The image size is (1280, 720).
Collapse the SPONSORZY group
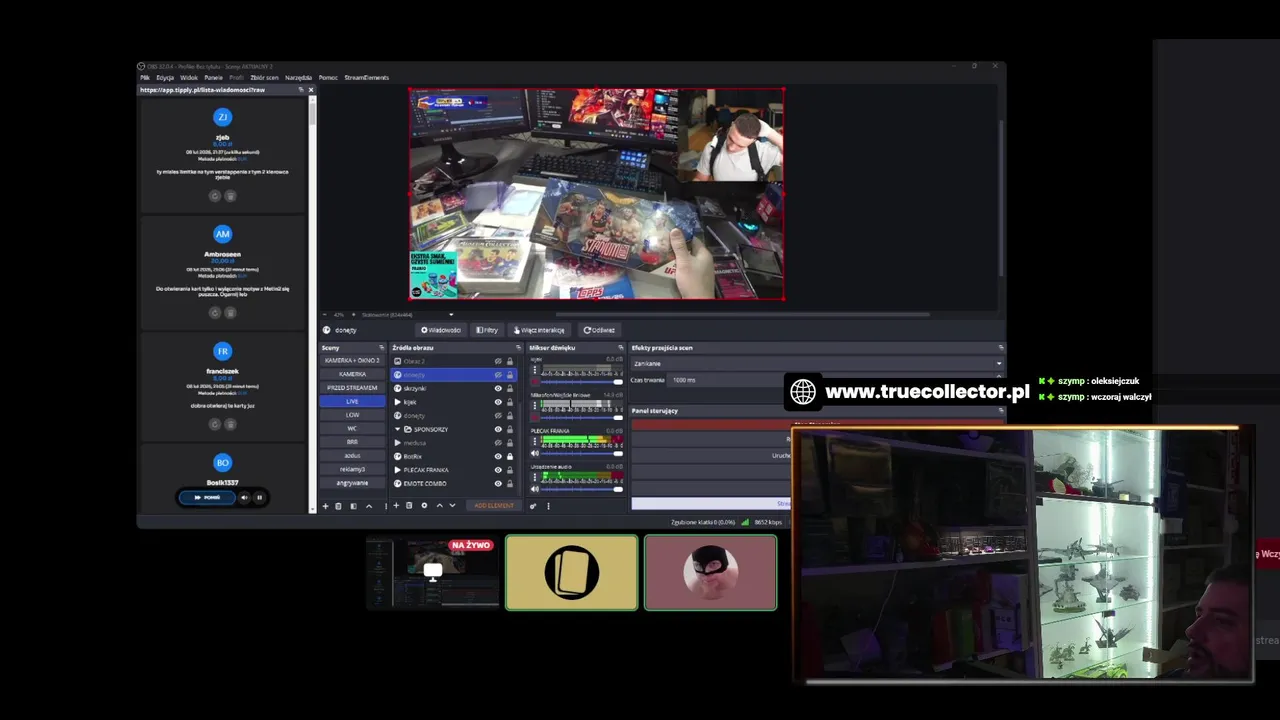tap(397, 429)
